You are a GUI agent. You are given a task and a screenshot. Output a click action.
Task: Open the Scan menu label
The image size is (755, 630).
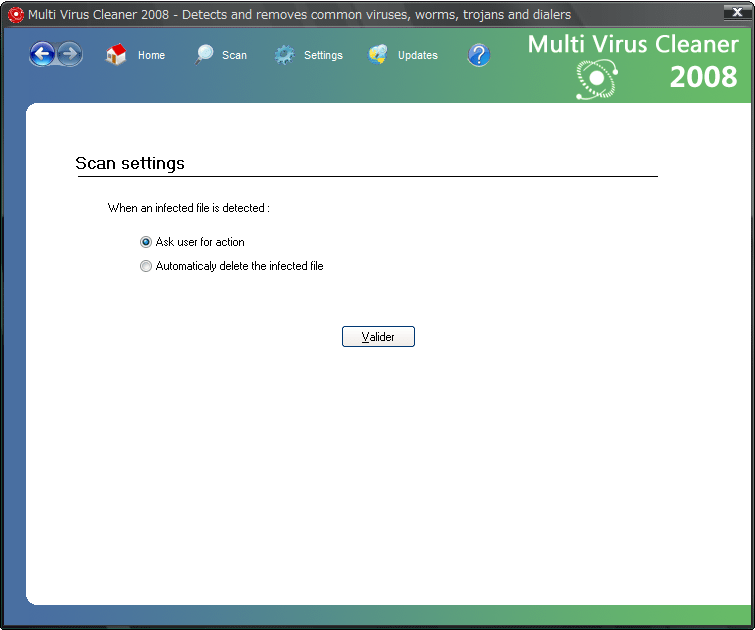click(234, 55)
